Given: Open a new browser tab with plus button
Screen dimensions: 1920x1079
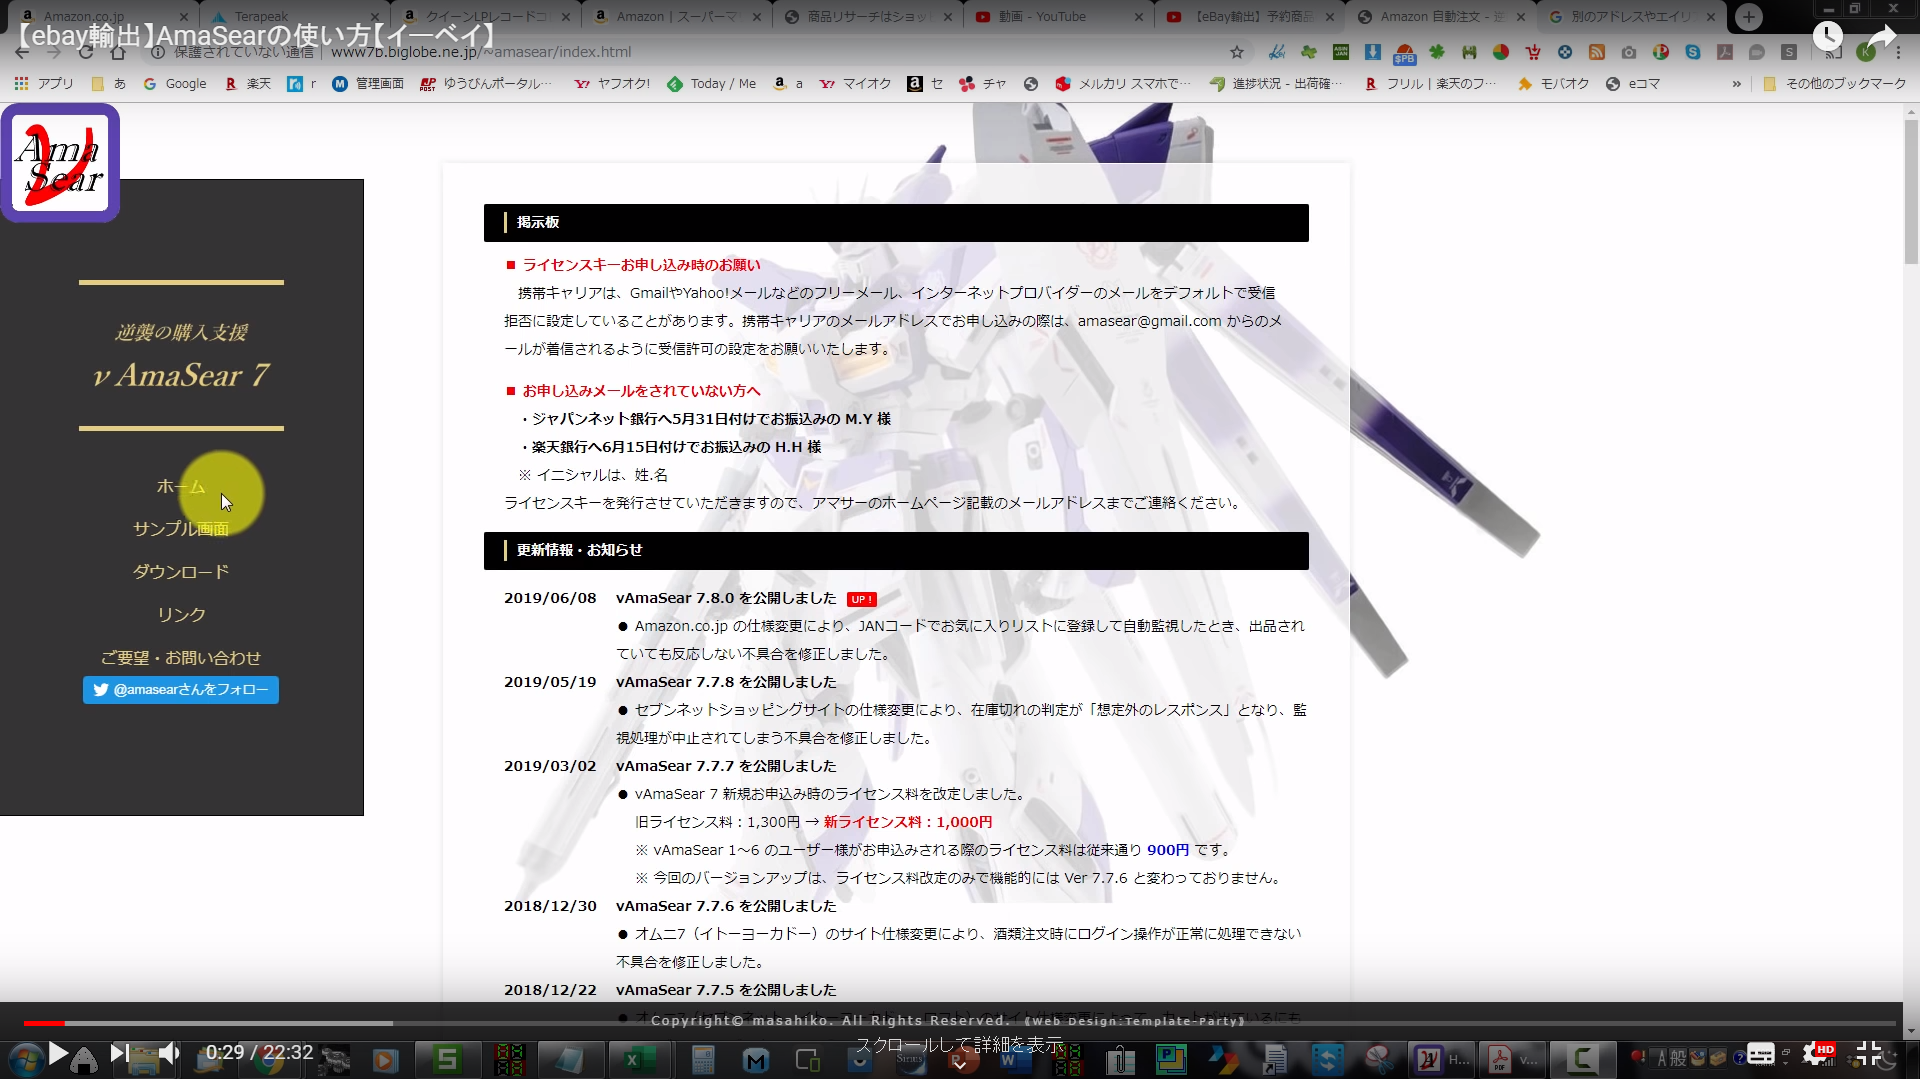Looking at the screenshot, I should pos(1749,16).
